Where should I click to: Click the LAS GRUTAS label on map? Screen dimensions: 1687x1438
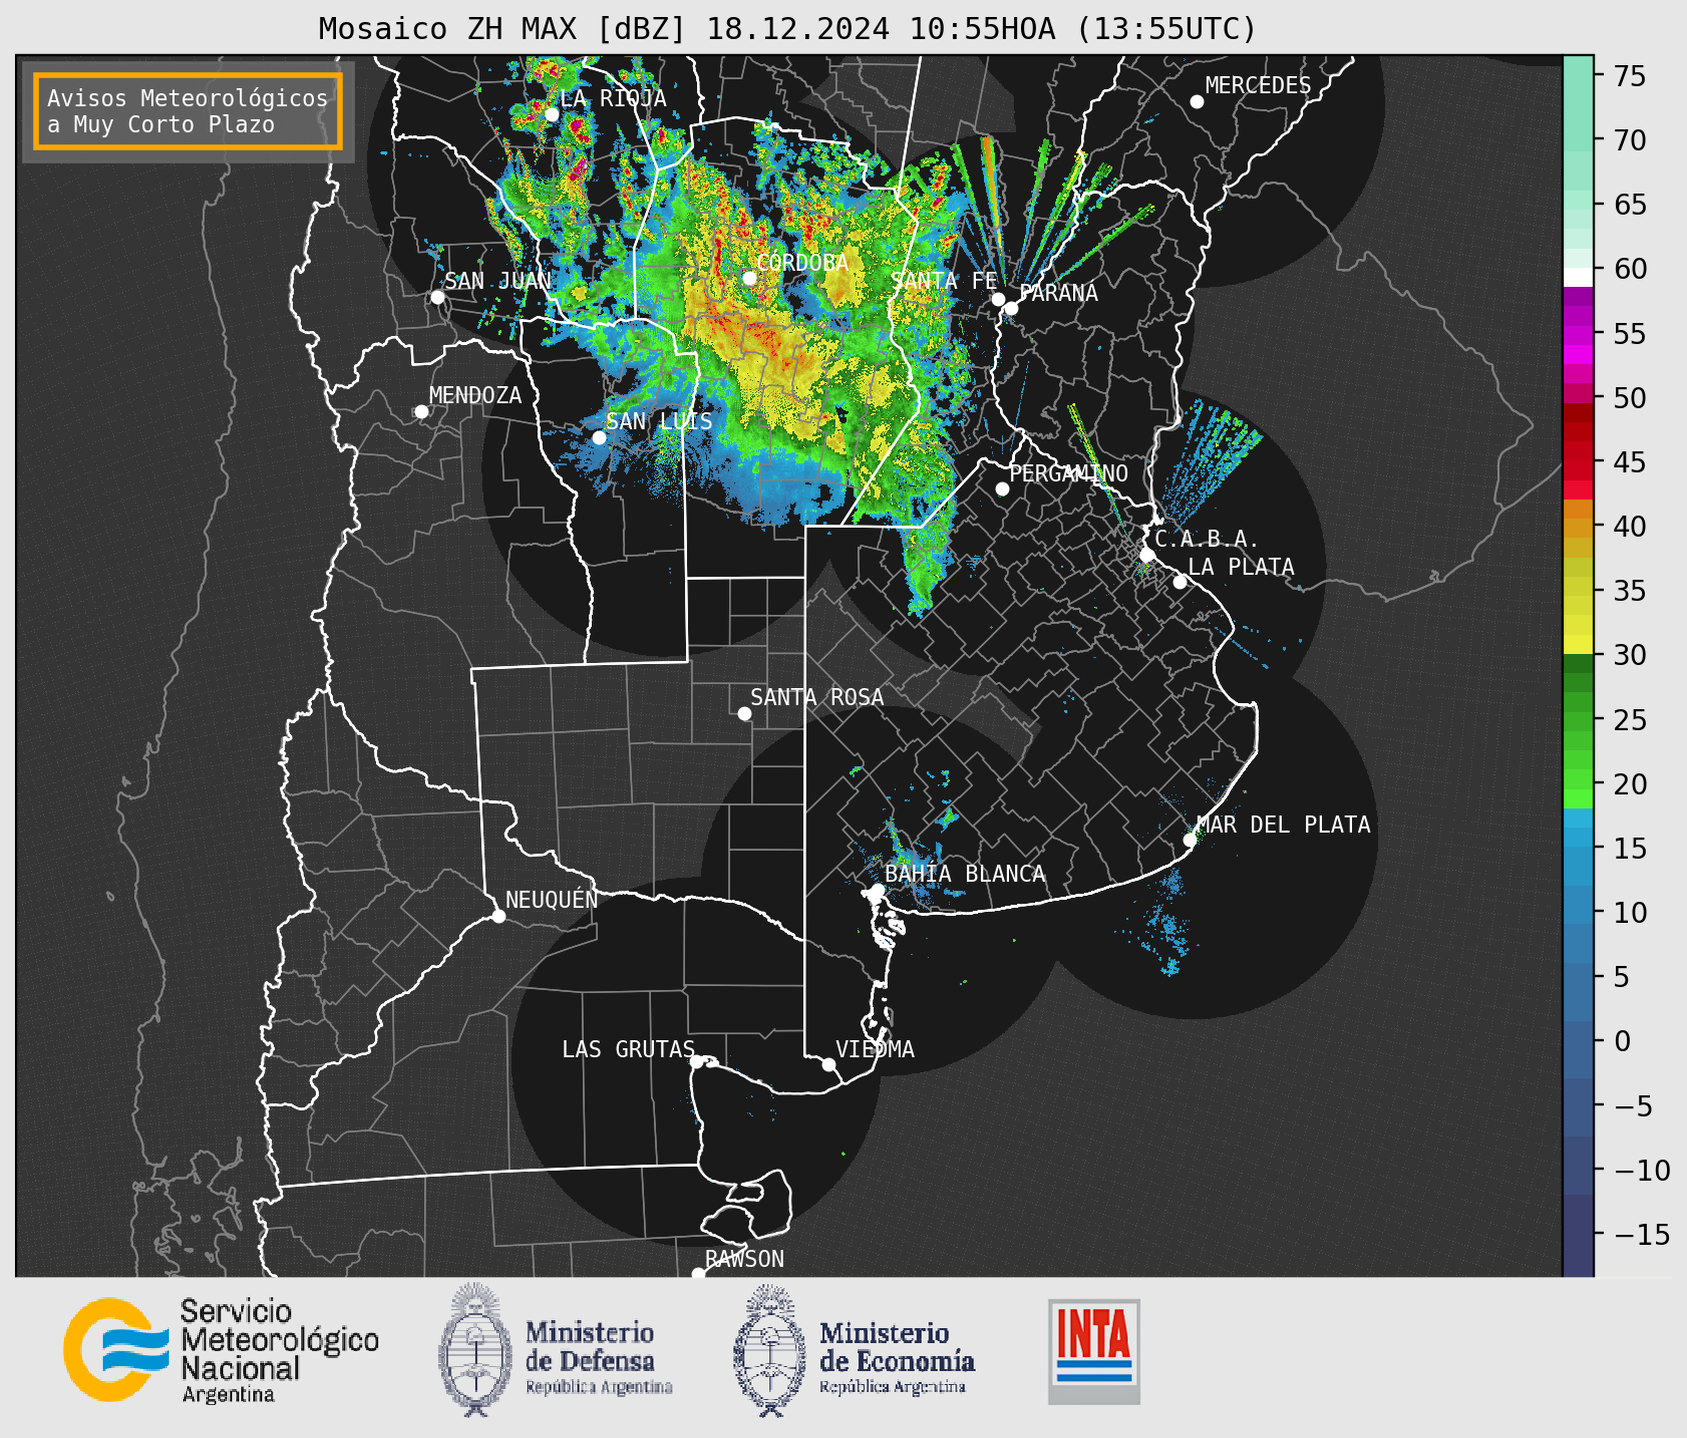point(628,1049)
